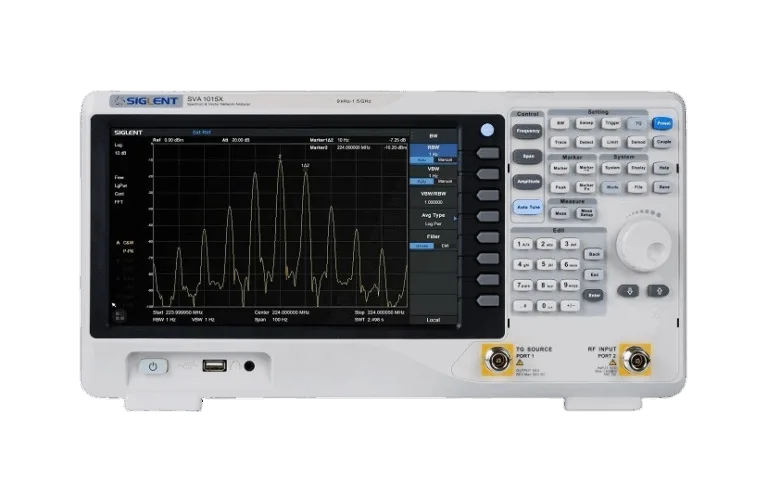Open the VBW/RBW ratio setting
The image size is (768, 483).
coord(433,197)
